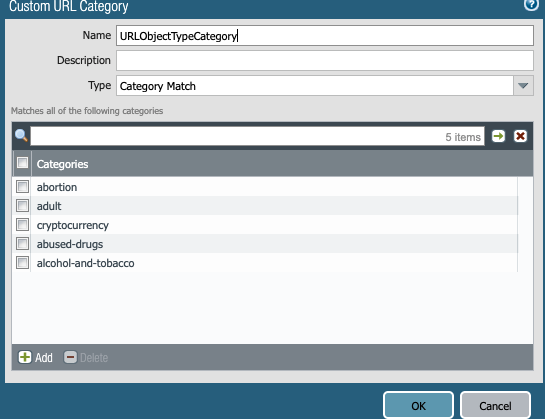Click the green plus Add icon
The height and width of the screenshot is (419, 545).
pos(25,357)
